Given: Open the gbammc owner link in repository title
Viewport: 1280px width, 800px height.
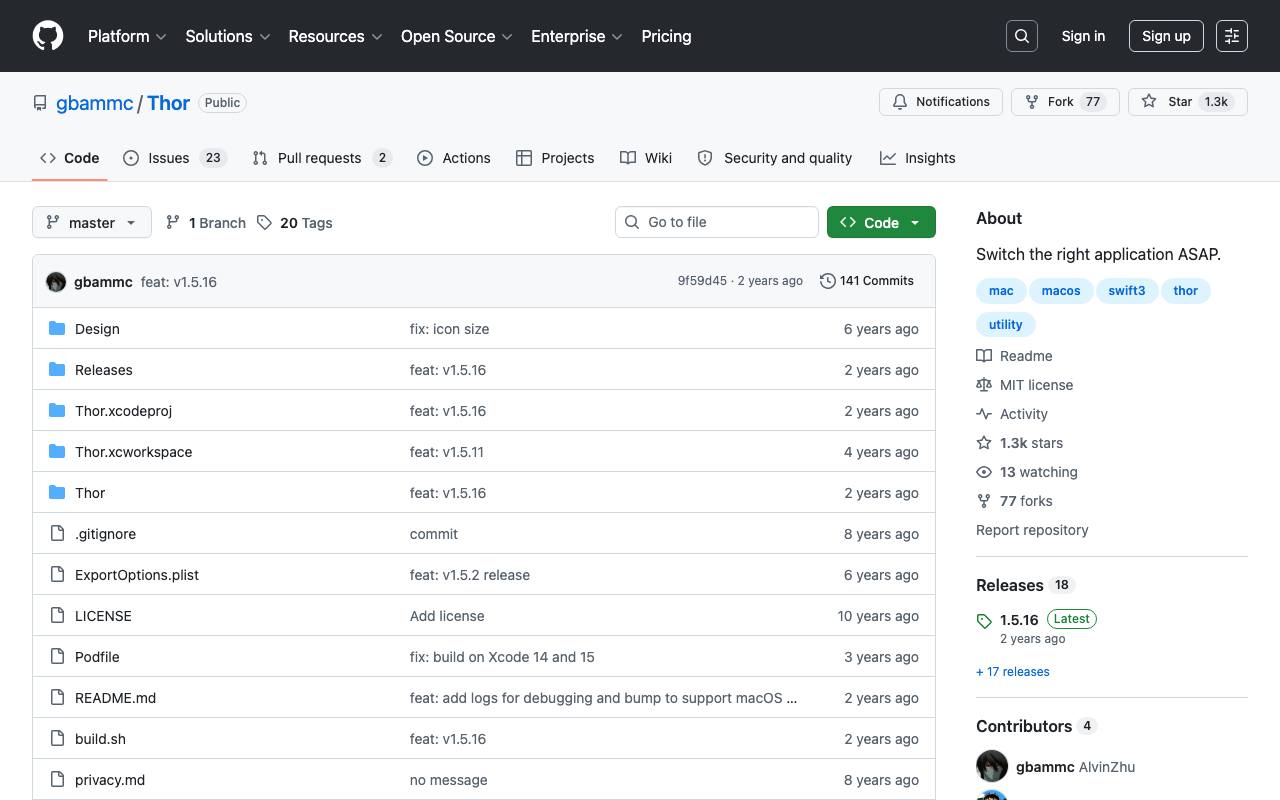Looking at the screenshot, I should (95, 103).
